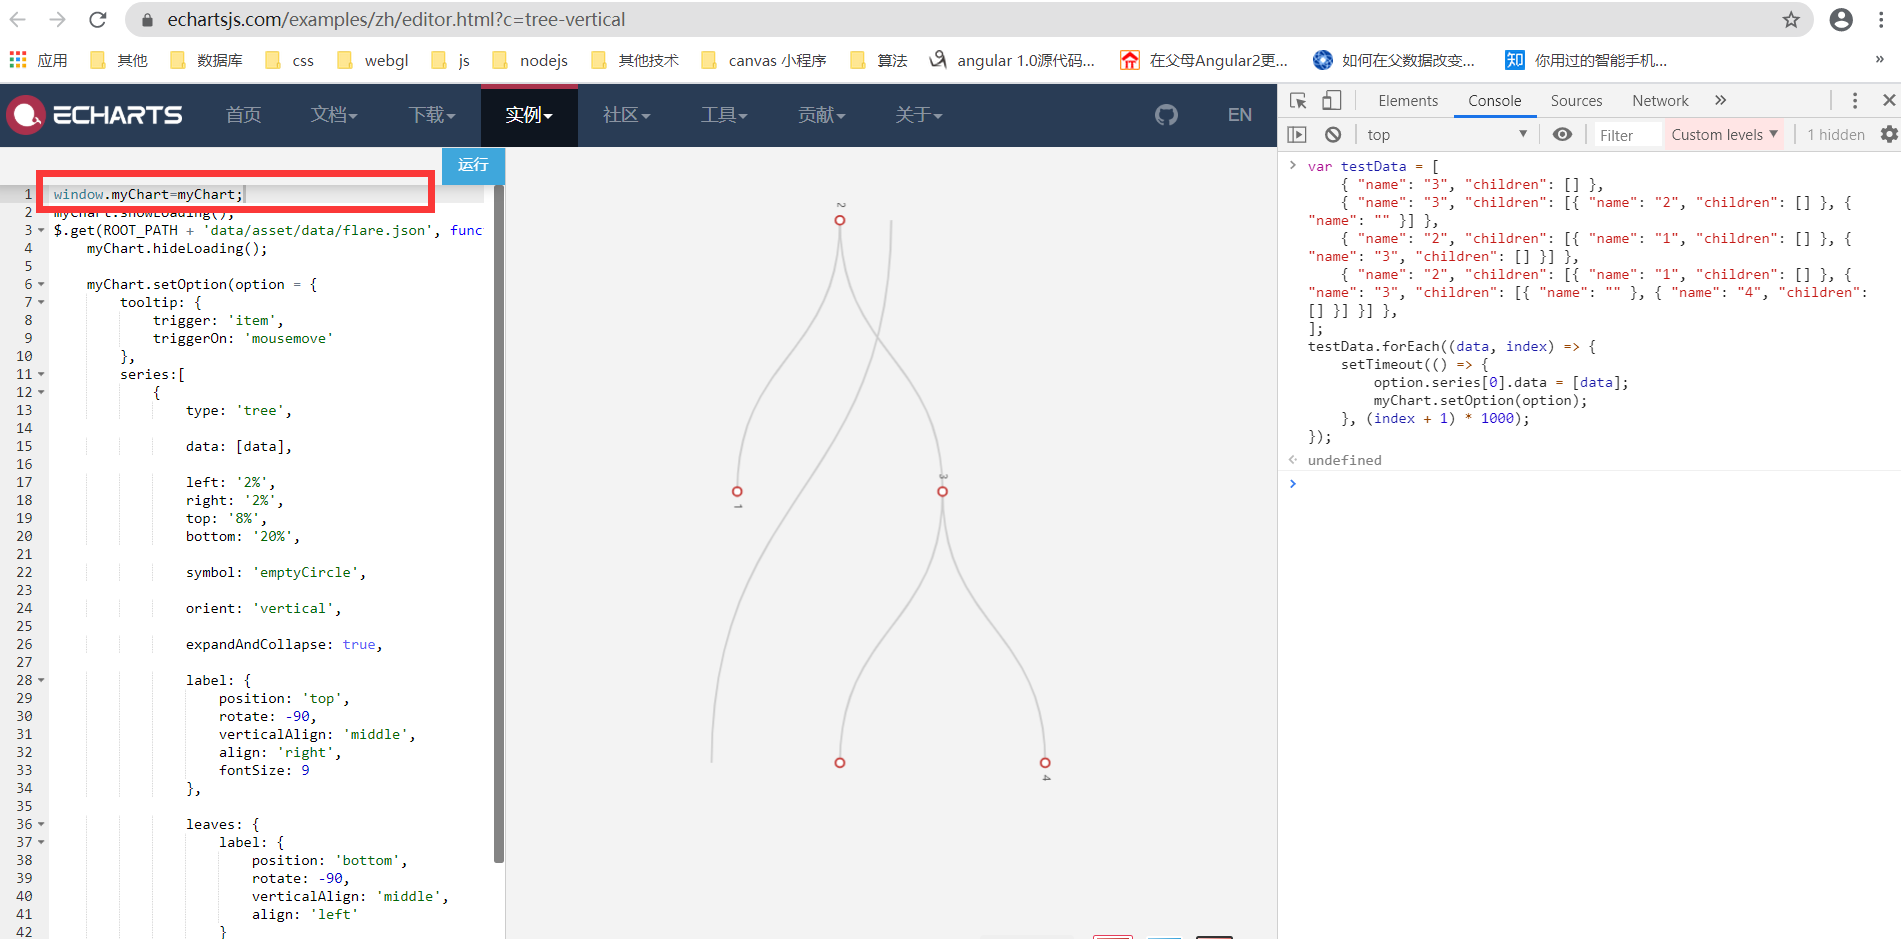This screenshot has height=939, width=1901.
Task: Open Custom levels dropdown
Action: [1724, 134]
